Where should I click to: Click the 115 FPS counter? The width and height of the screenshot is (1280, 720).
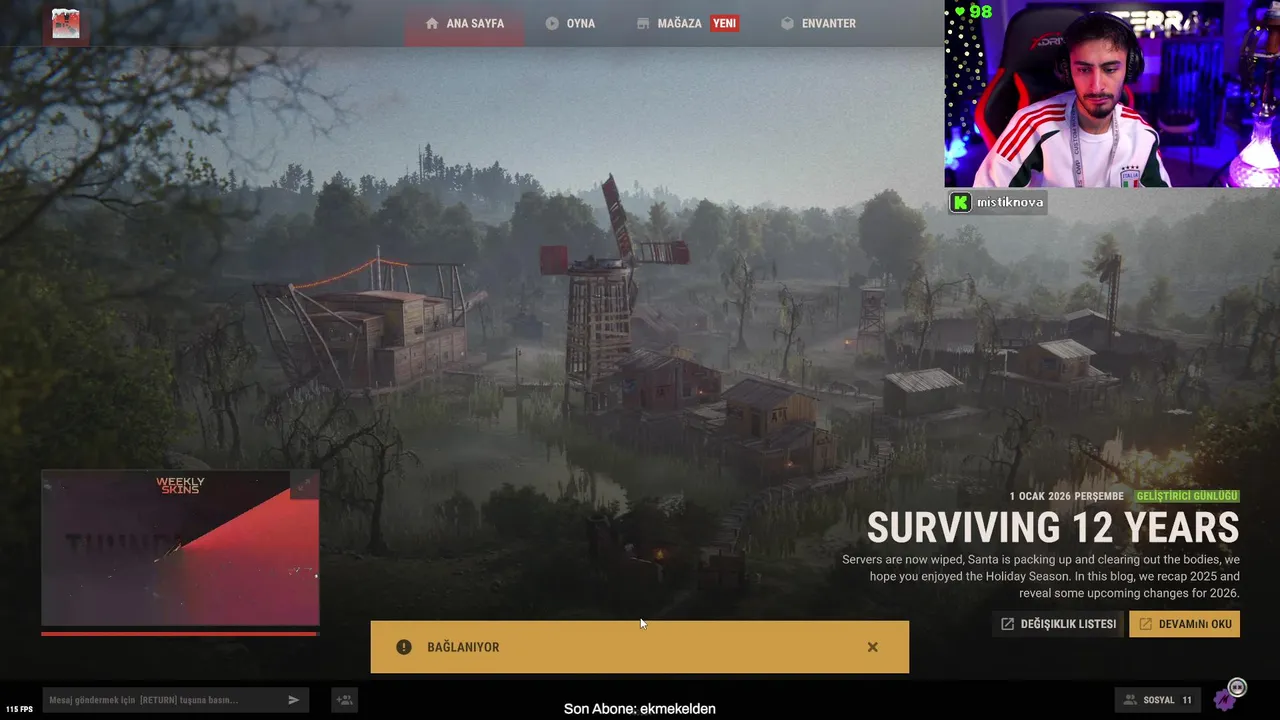coord(19,709)
